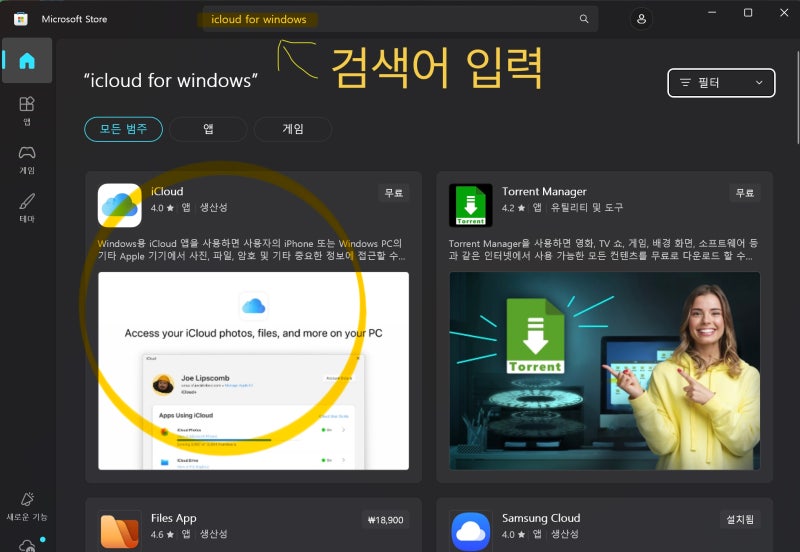The image size is (800, 552).
Task: Click the Microsoft Store title text
Action: click(74, 19)
